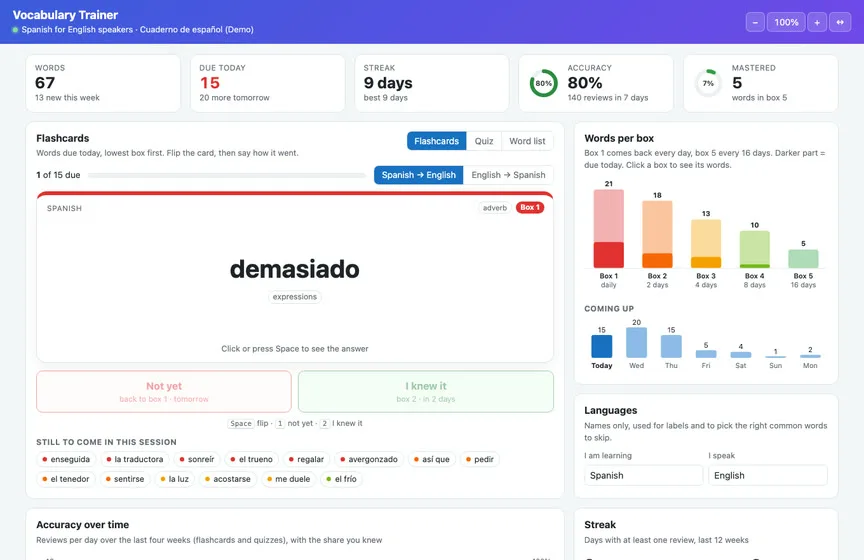Click the I am learning Spanish field
Image resolution: width=864 pixels, height=560 pixels.
coord(643,475)
